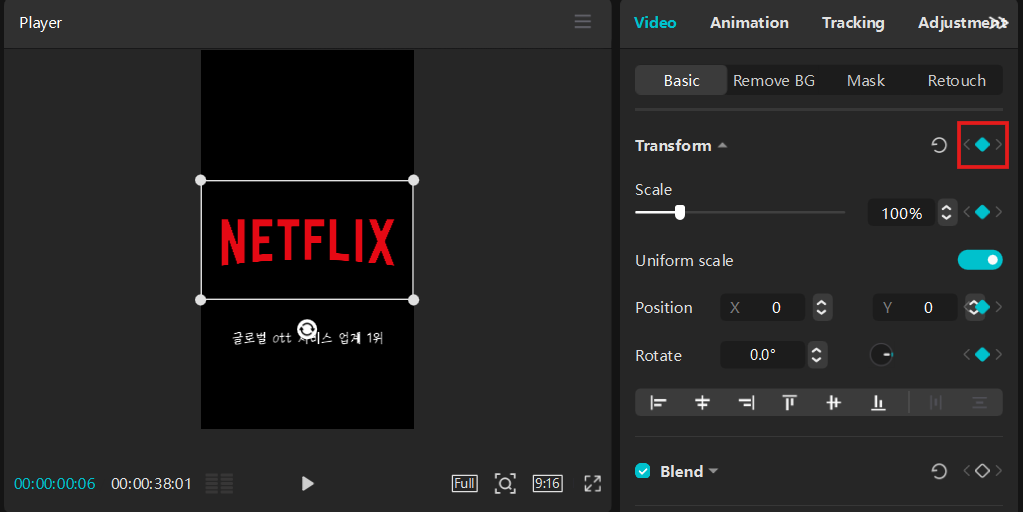The width and height of the screenshot is (1023, 512).
Task: Open the Retouch sub-tab
Action: [956, 80]
